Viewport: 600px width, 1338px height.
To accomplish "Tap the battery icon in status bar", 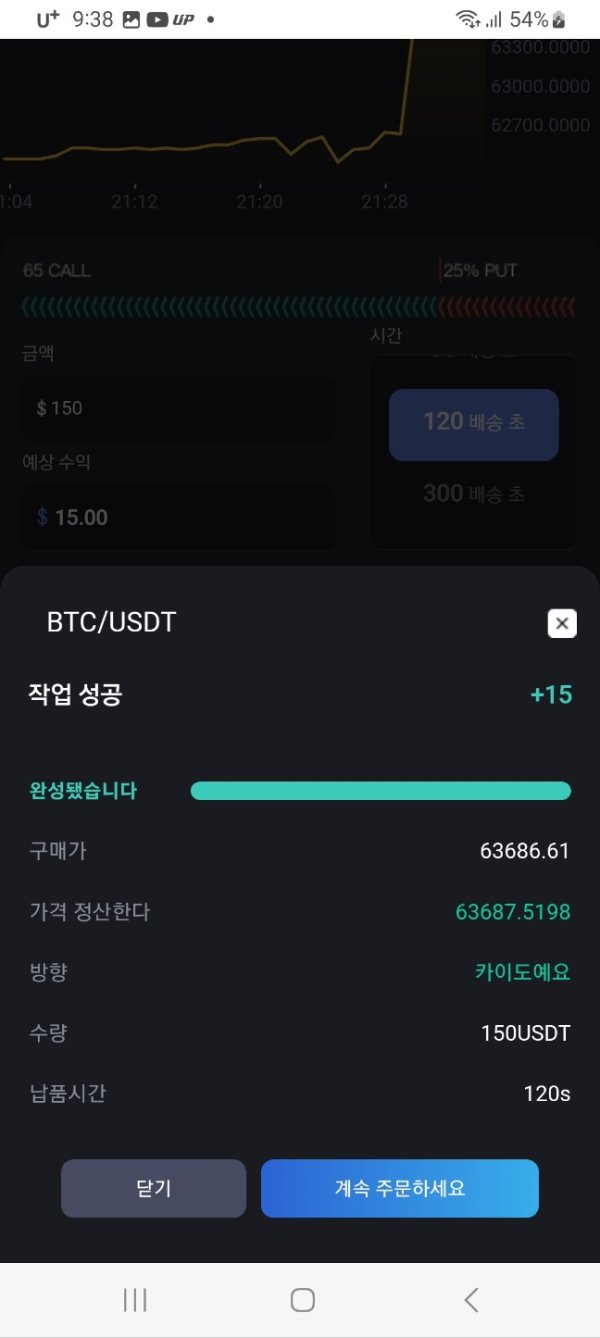I will point(559,19).
